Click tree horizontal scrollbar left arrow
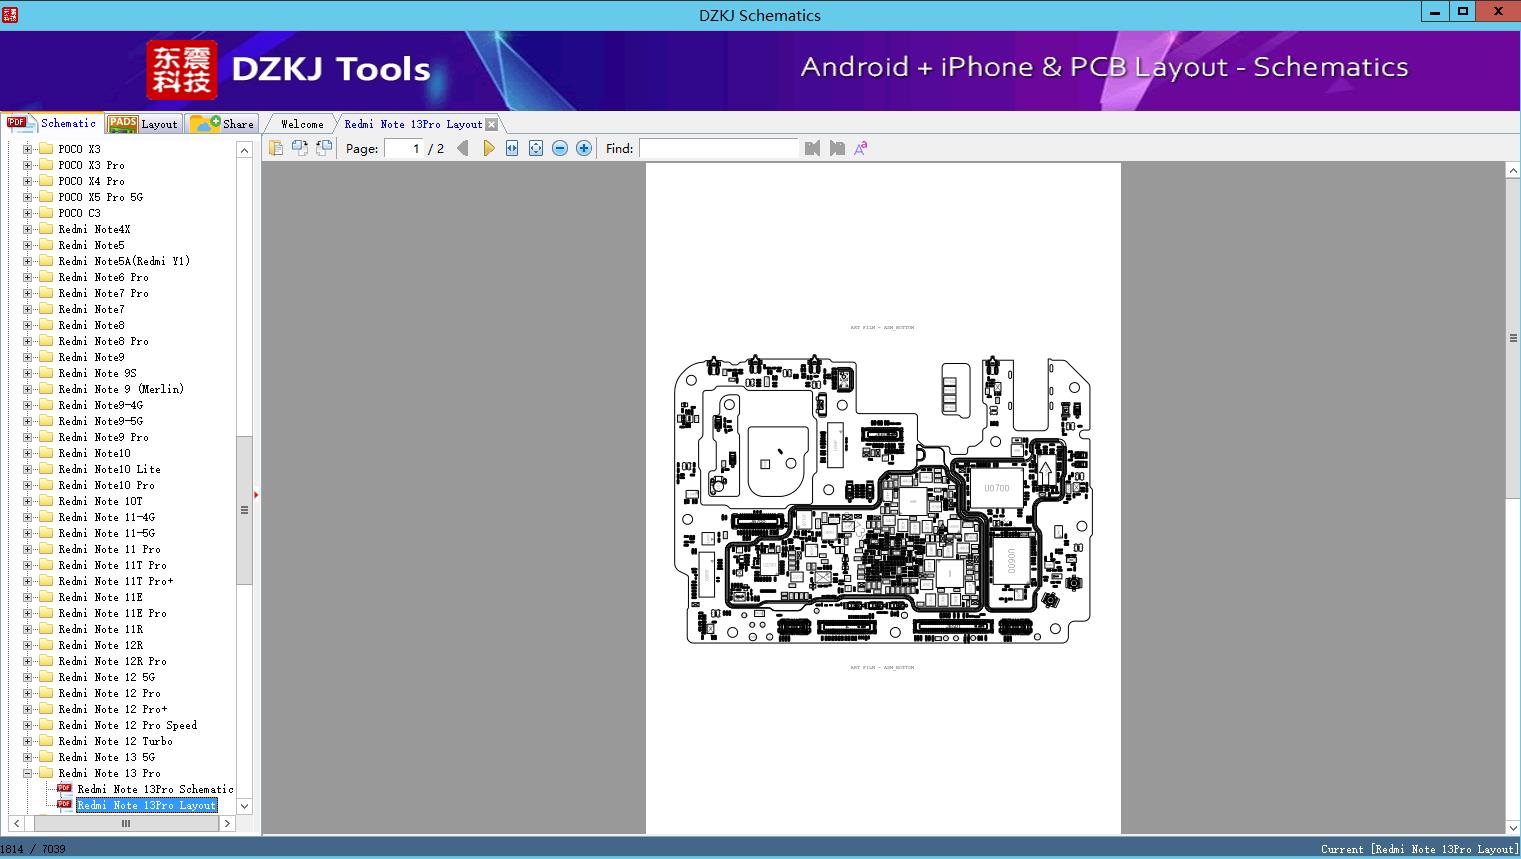Image resolution: width=1521 pixels, height=859 pixels. coord(16,824)
